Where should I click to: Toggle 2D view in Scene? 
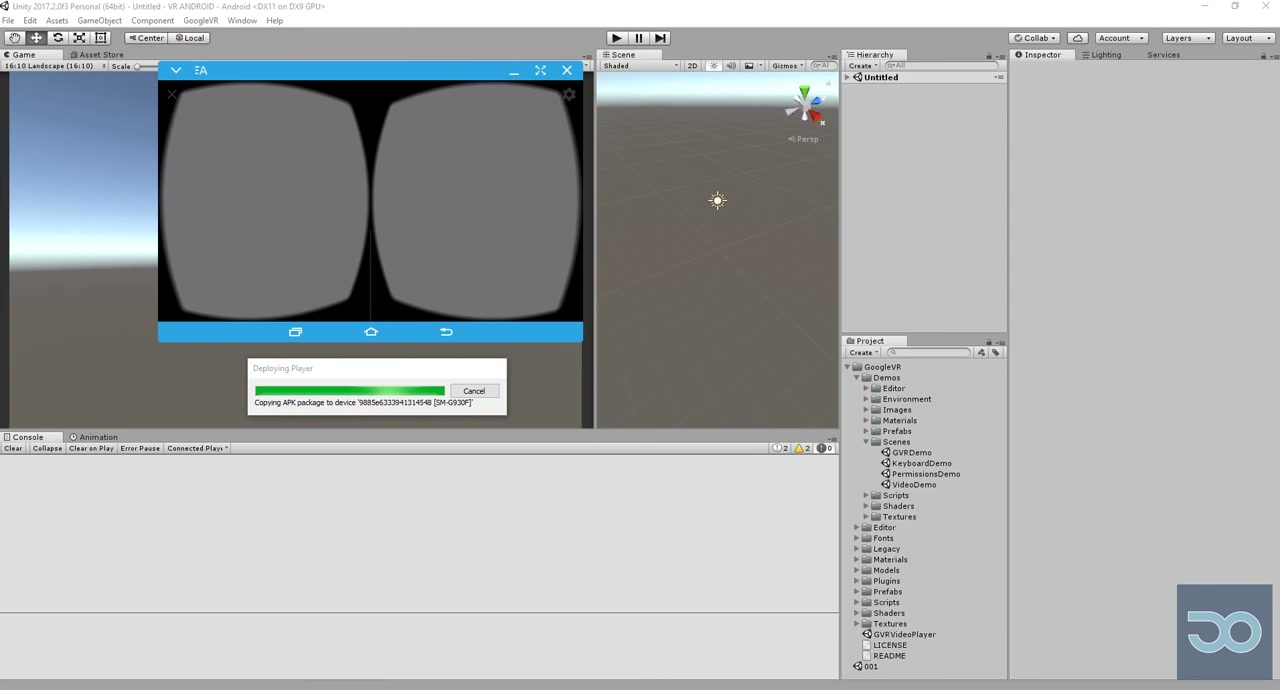pyautogui.click(x=692, y=66)
